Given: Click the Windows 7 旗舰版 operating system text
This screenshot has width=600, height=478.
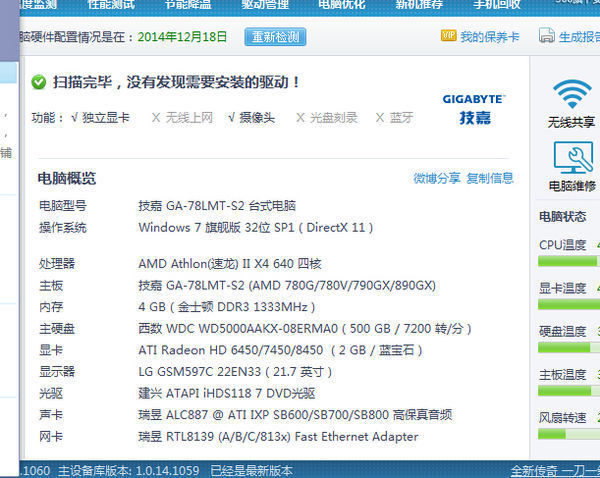Looking at the screenshot, I should point(256,228).
